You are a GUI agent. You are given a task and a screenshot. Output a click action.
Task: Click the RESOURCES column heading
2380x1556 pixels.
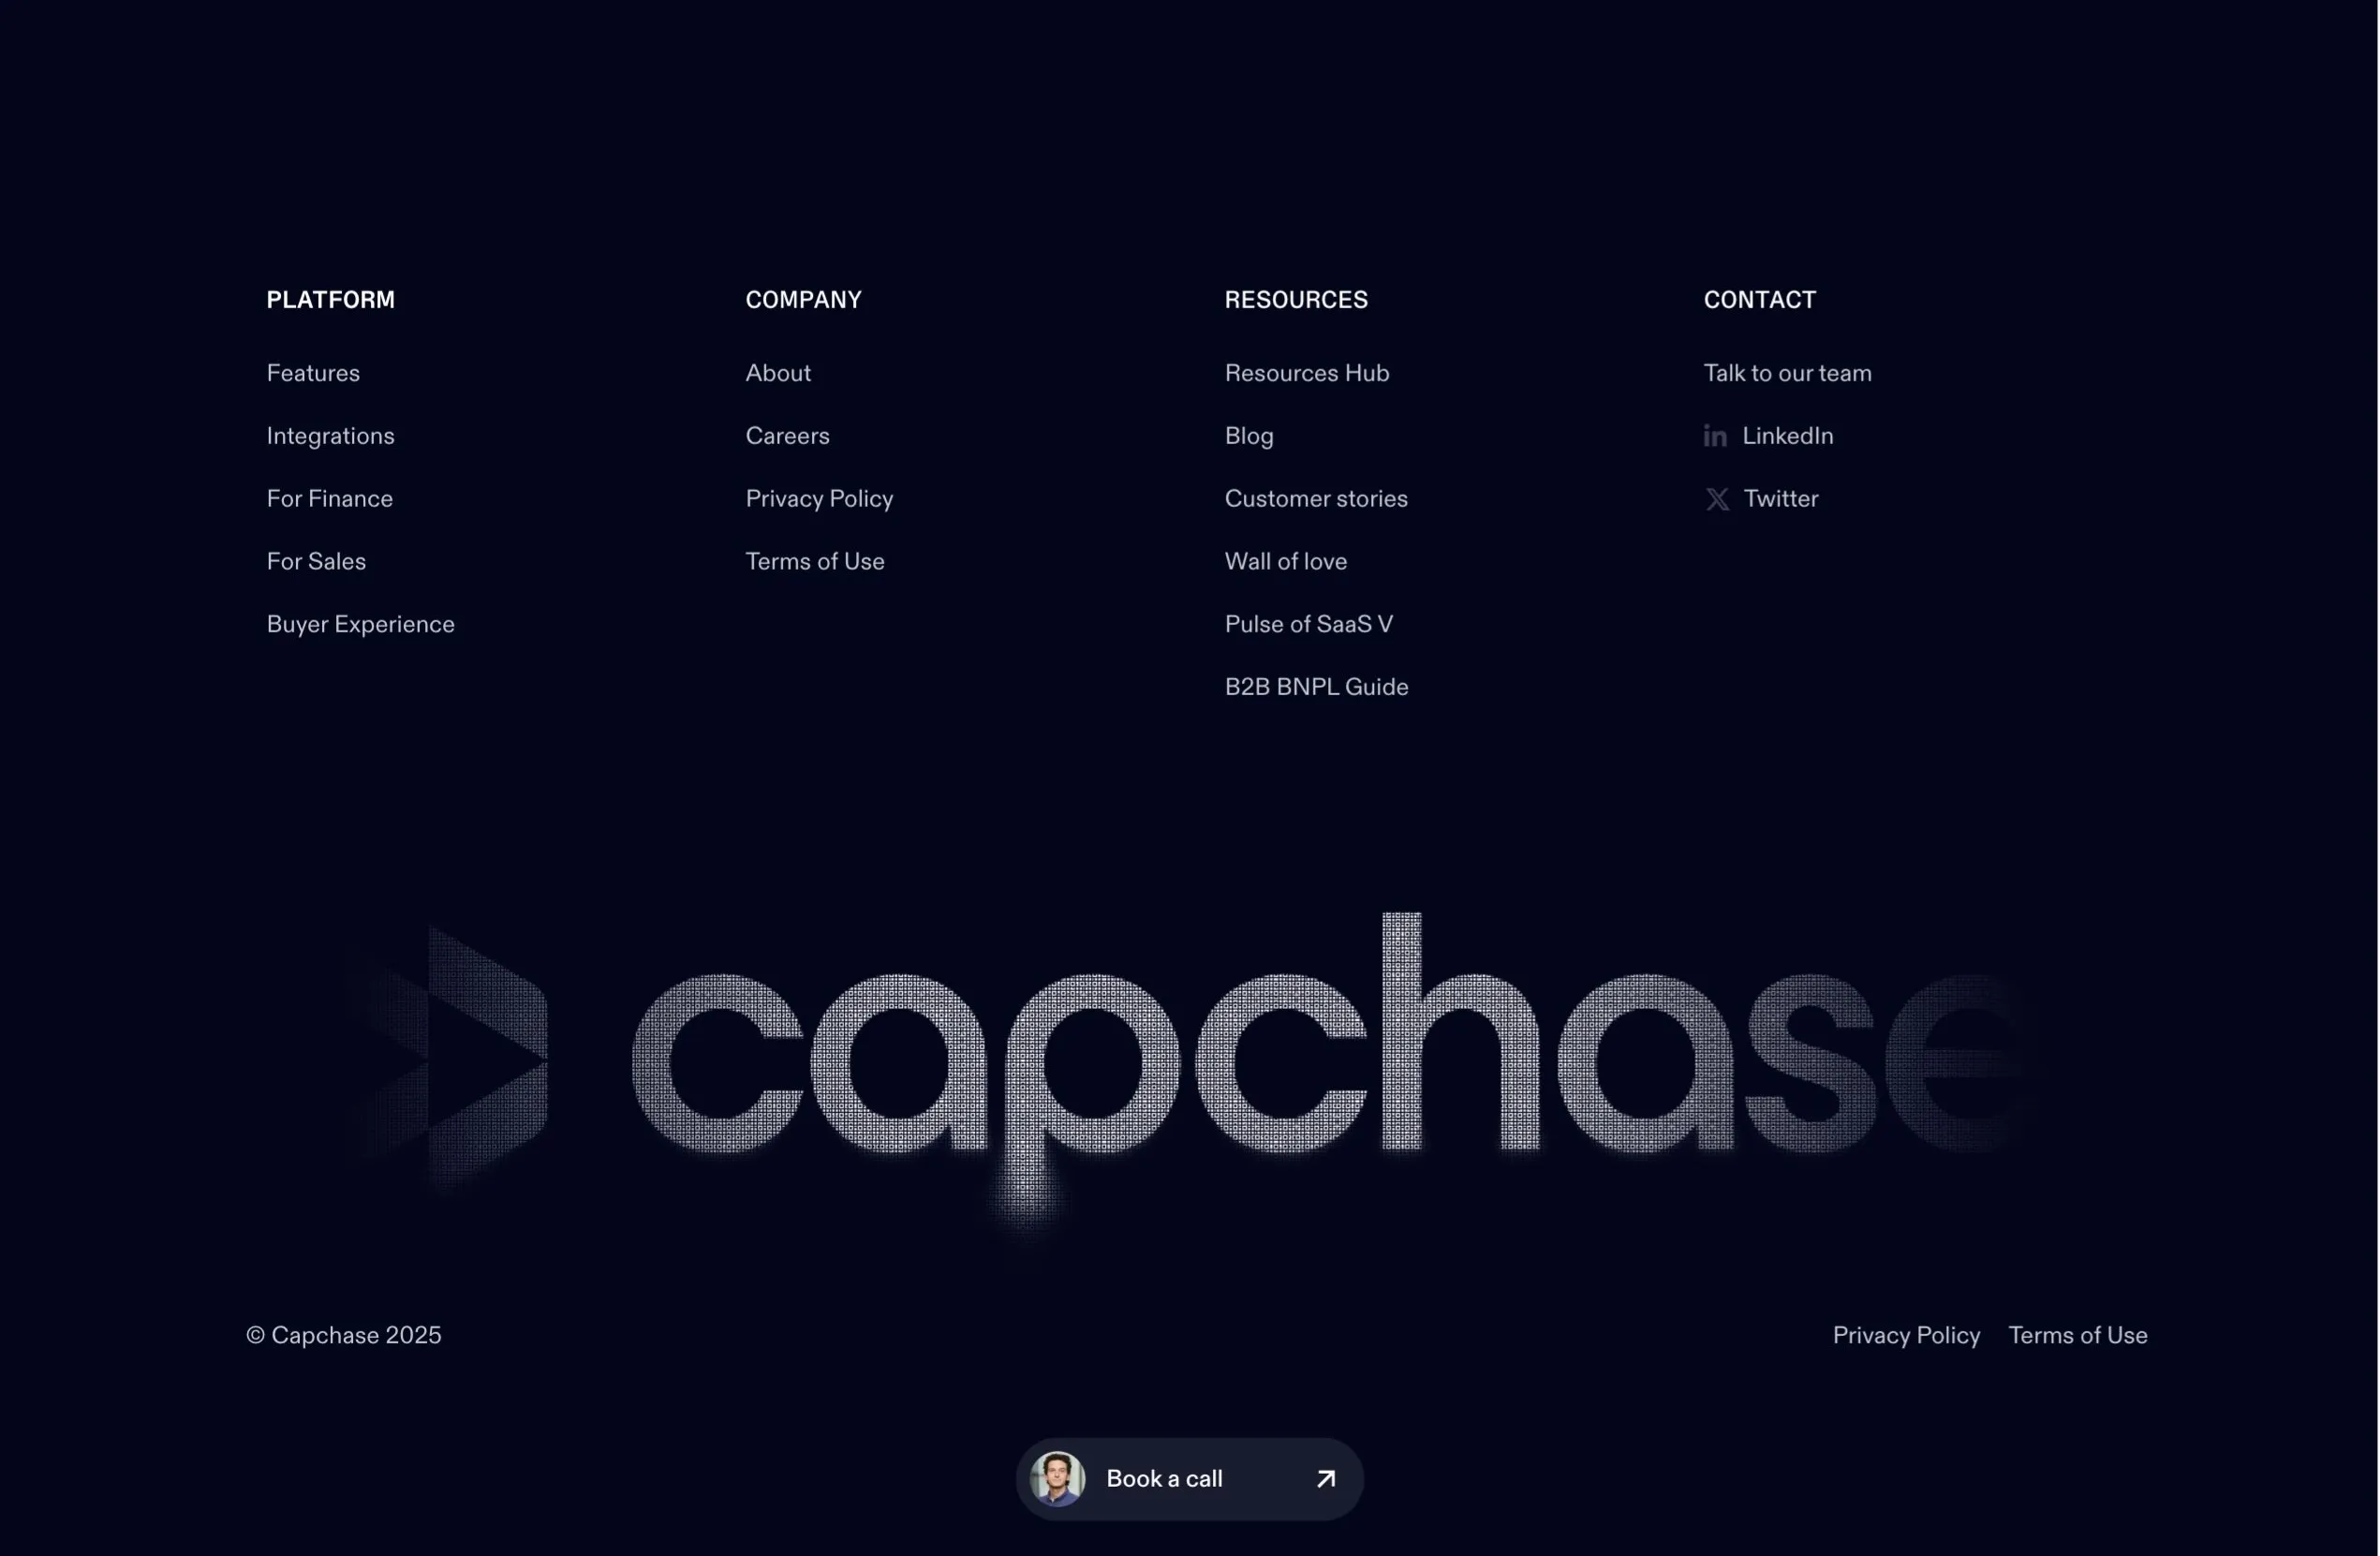(x=1296, y=300)
